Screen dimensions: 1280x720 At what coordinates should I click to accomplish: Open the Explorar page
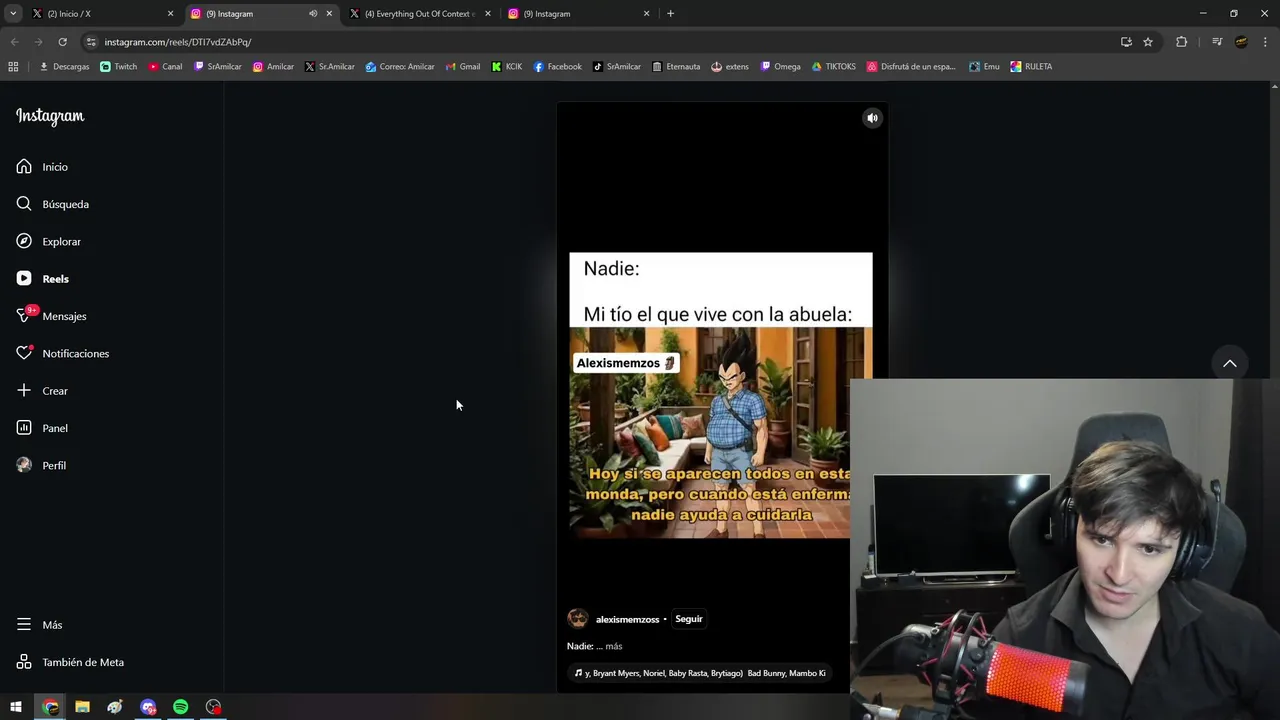click(49, 241)
